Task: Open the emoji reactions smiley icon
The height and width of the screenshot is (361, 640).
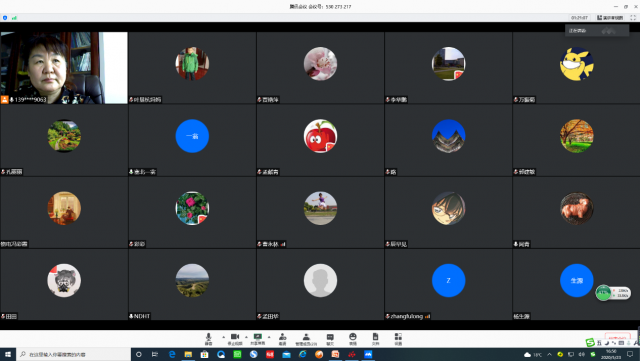Action: coord(353,339)
